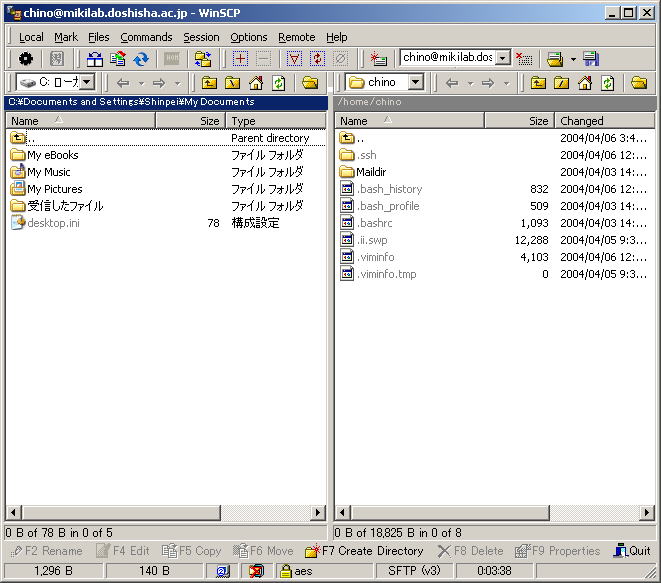Go to local root directory icon
The height and width of the screenshot is (583, 661).
(x=232, y=83)
